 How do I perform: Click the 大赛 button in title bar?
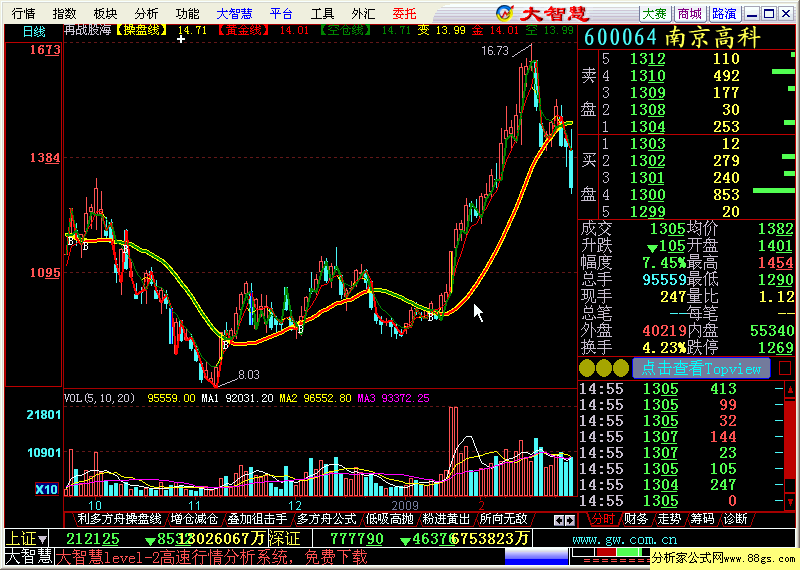(655, 14)
